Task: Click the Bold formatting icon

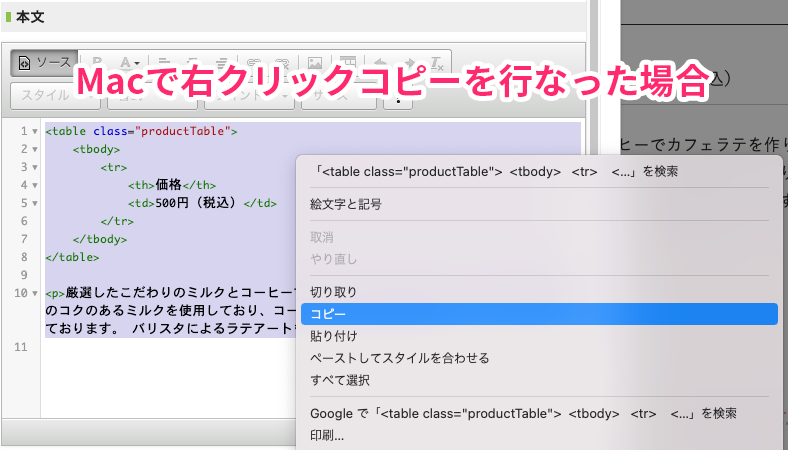Action: 98,63
